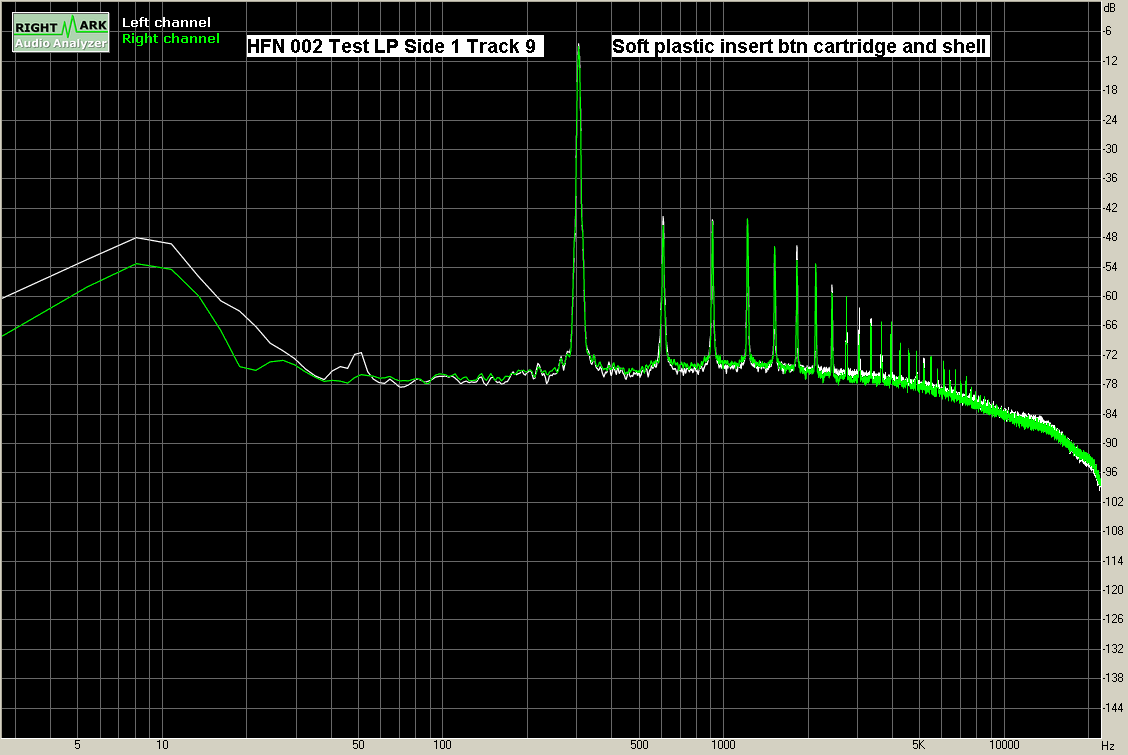Click the 'Soft plastic insert btn cartridge and shell' caption

[799, 46]
